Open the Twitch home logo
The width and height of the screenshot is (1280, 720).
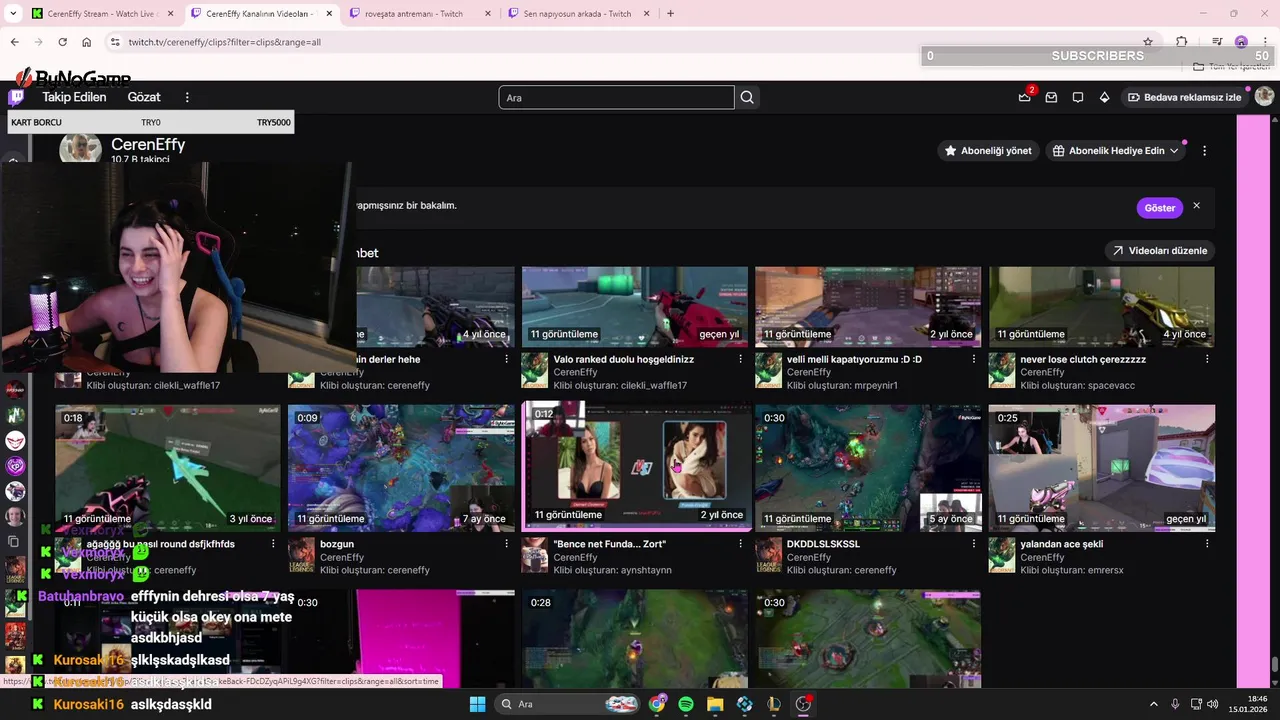16,97
